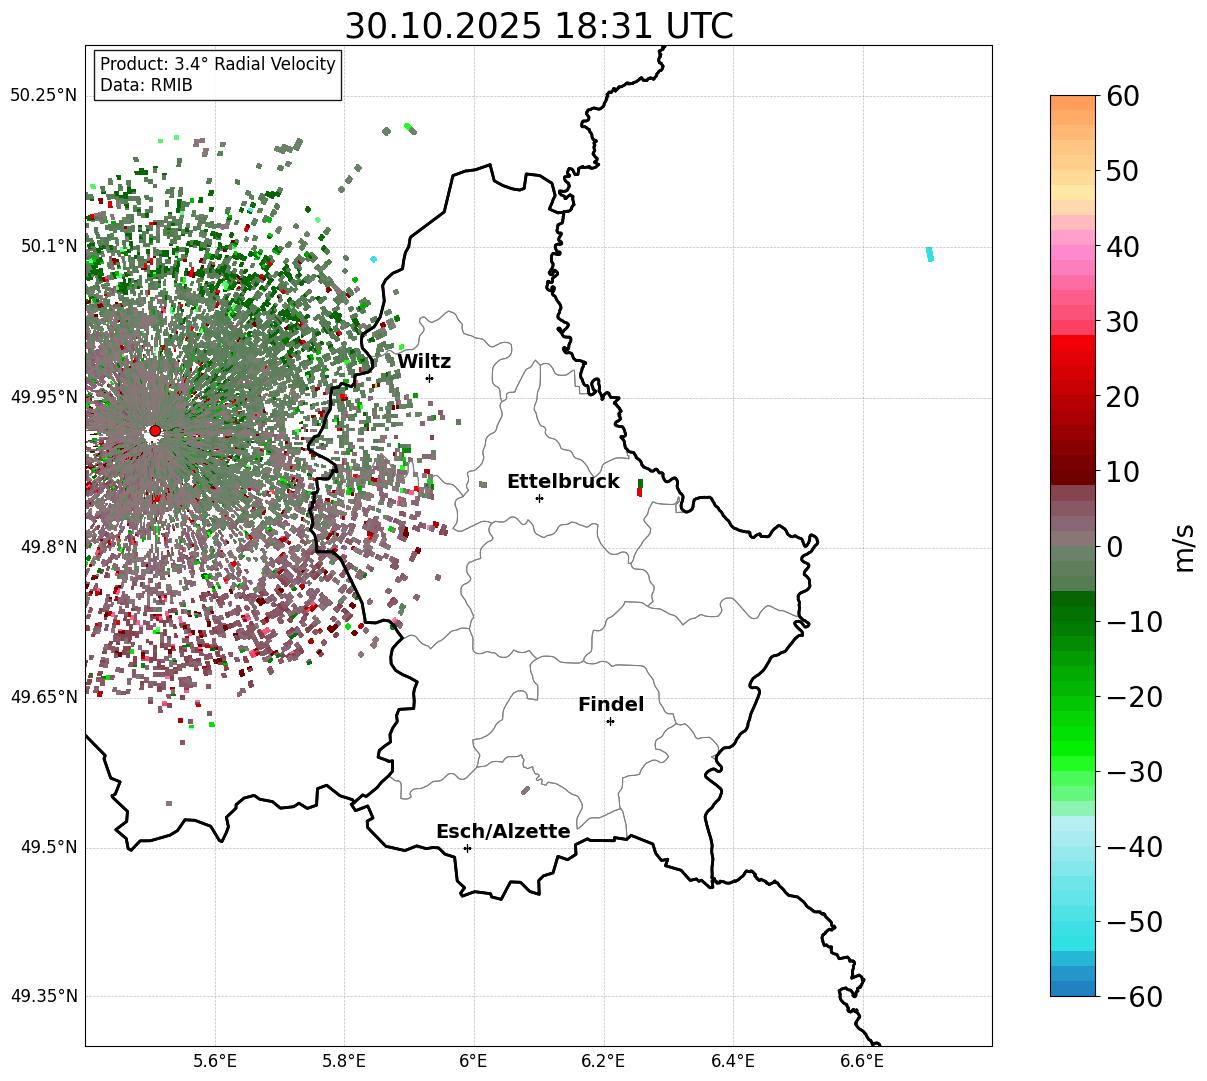Viewport: 1207px width, 1081px height.
Task: Click the m/s colorbar unit label
Action: (x=1185, y=547)
